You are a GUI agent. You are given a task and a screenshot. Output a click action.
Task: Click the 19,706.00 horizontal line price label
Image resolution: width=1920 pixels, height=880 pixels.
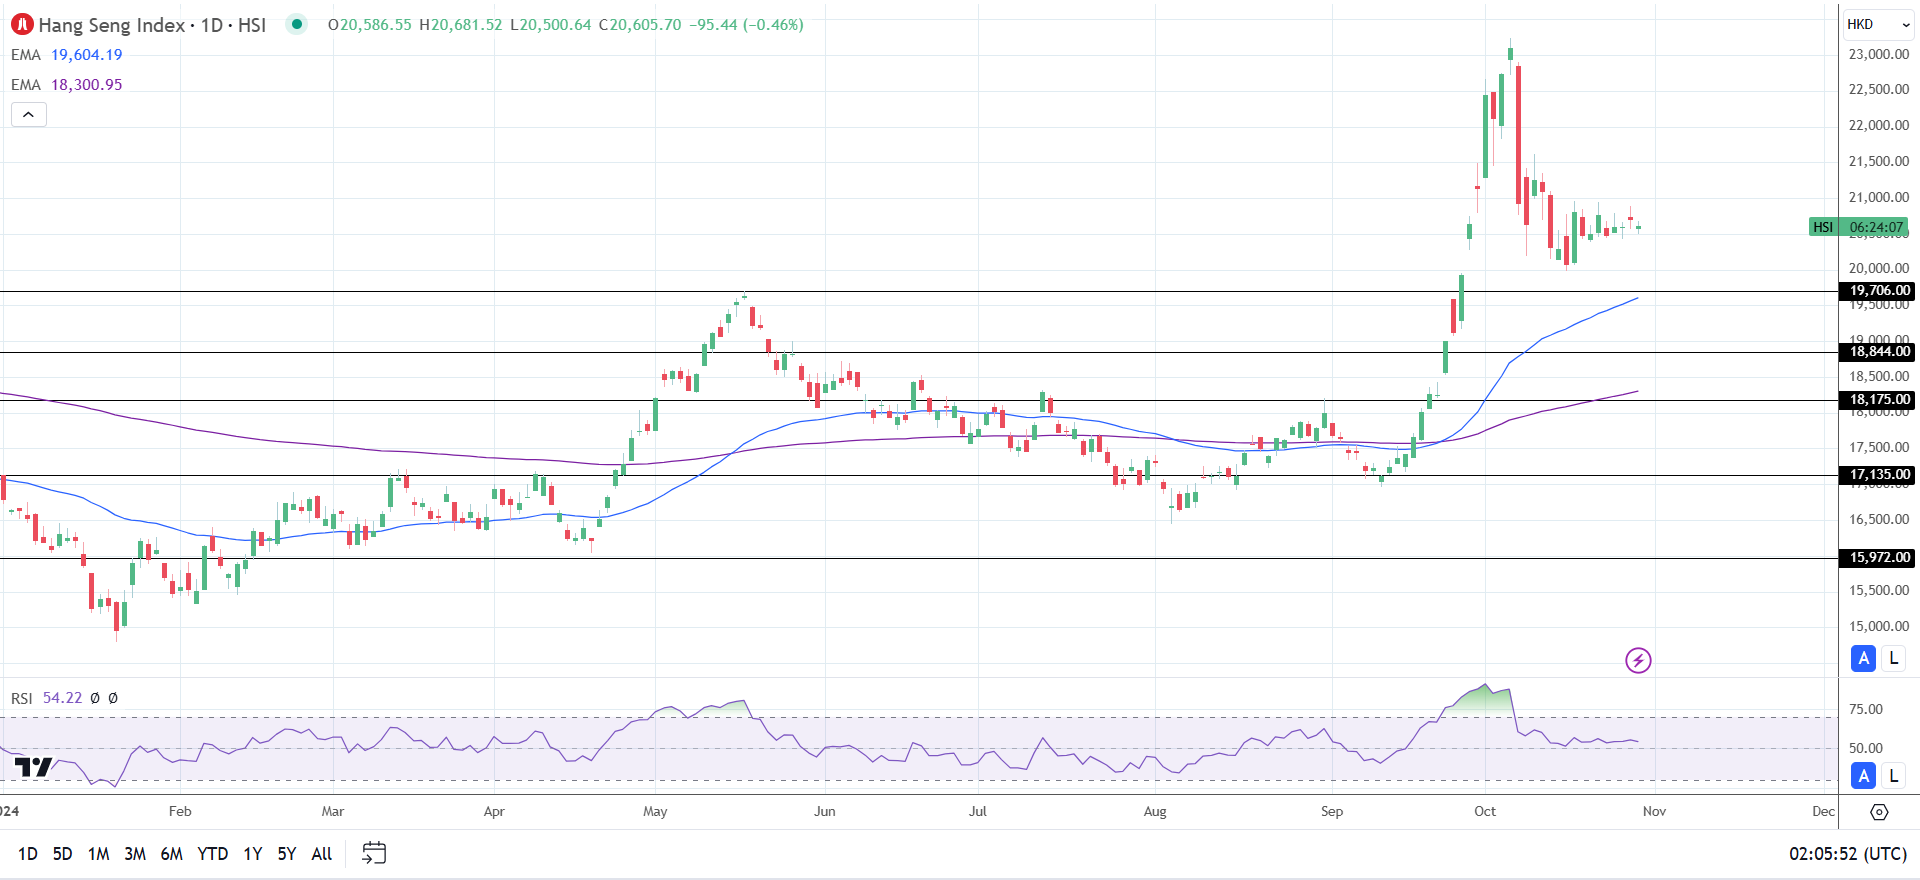point(1878,291)
